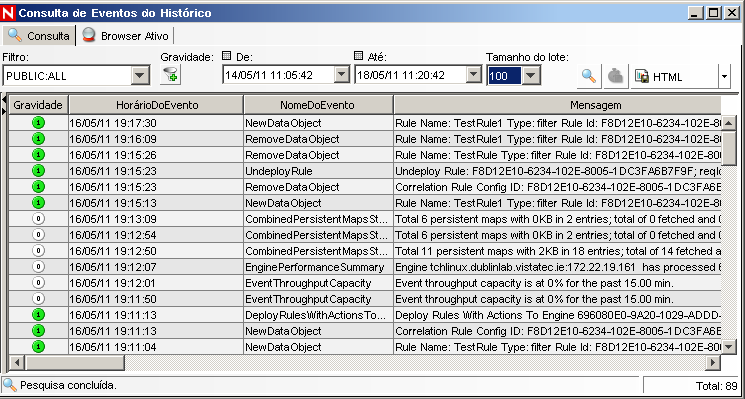The width and height of the screenshot is (745, 399).
Task: Click severity 0 icon in 19:13:09 row
Action: (38, 219)
